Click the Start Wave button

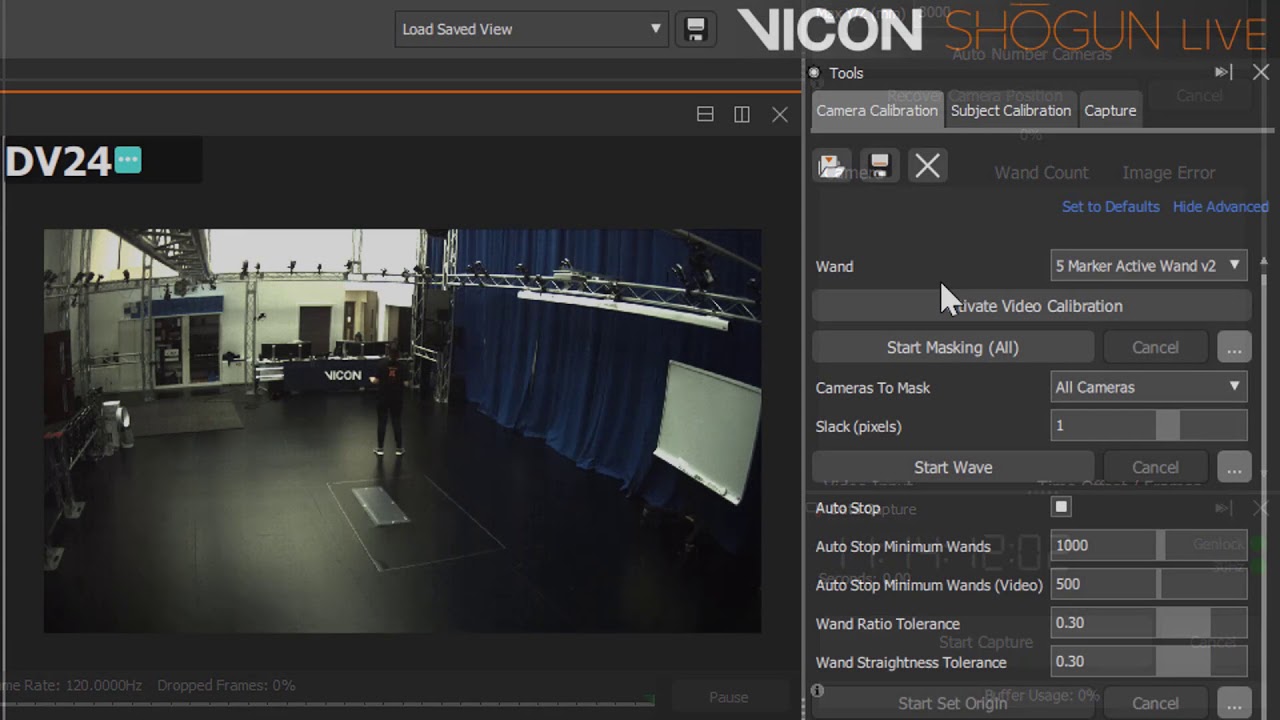point(953,468)
